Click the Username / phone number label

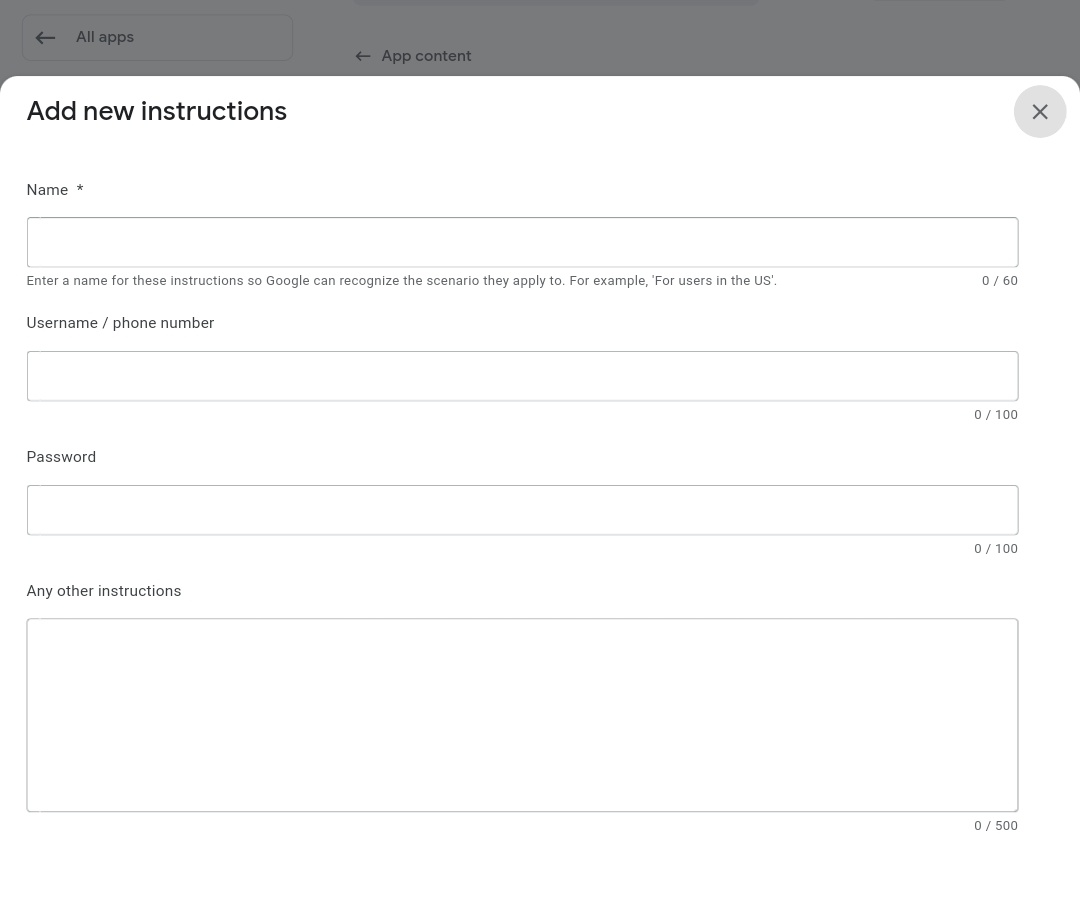coord(120,323)
